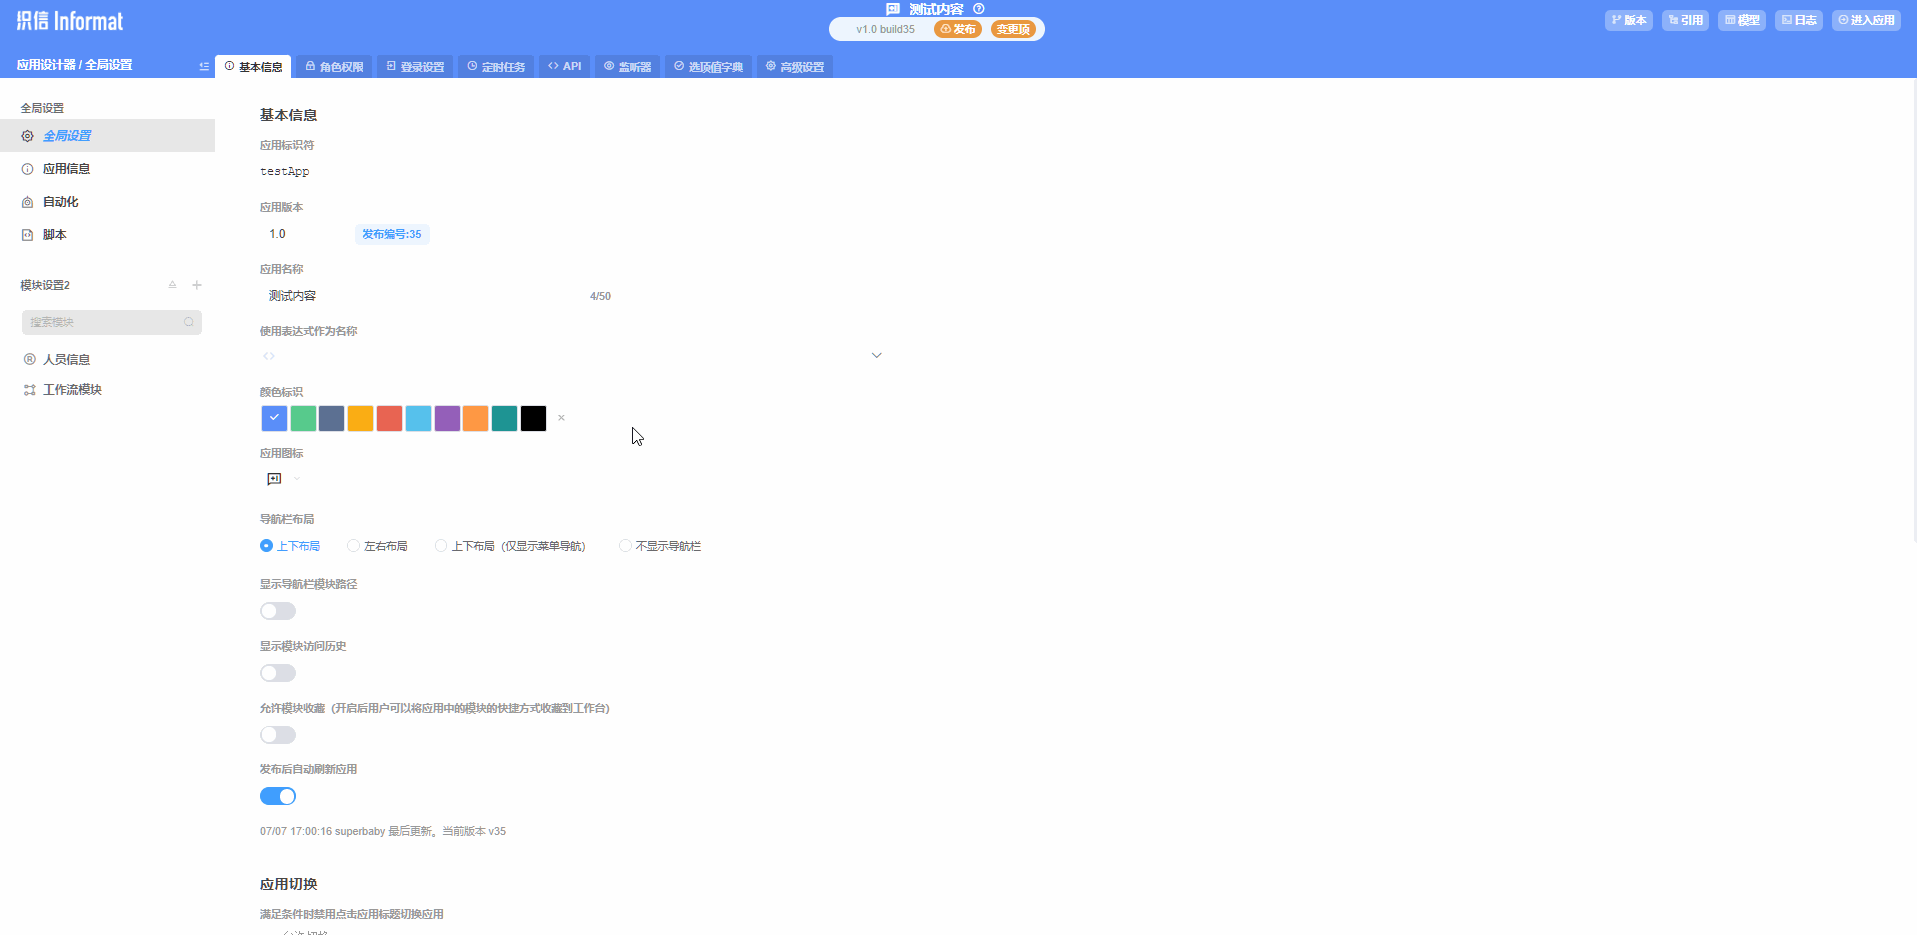This screenshot has width=1917, height=935.
Task: Clear the color selection with the × icon
Action: (x=561, y=418)
